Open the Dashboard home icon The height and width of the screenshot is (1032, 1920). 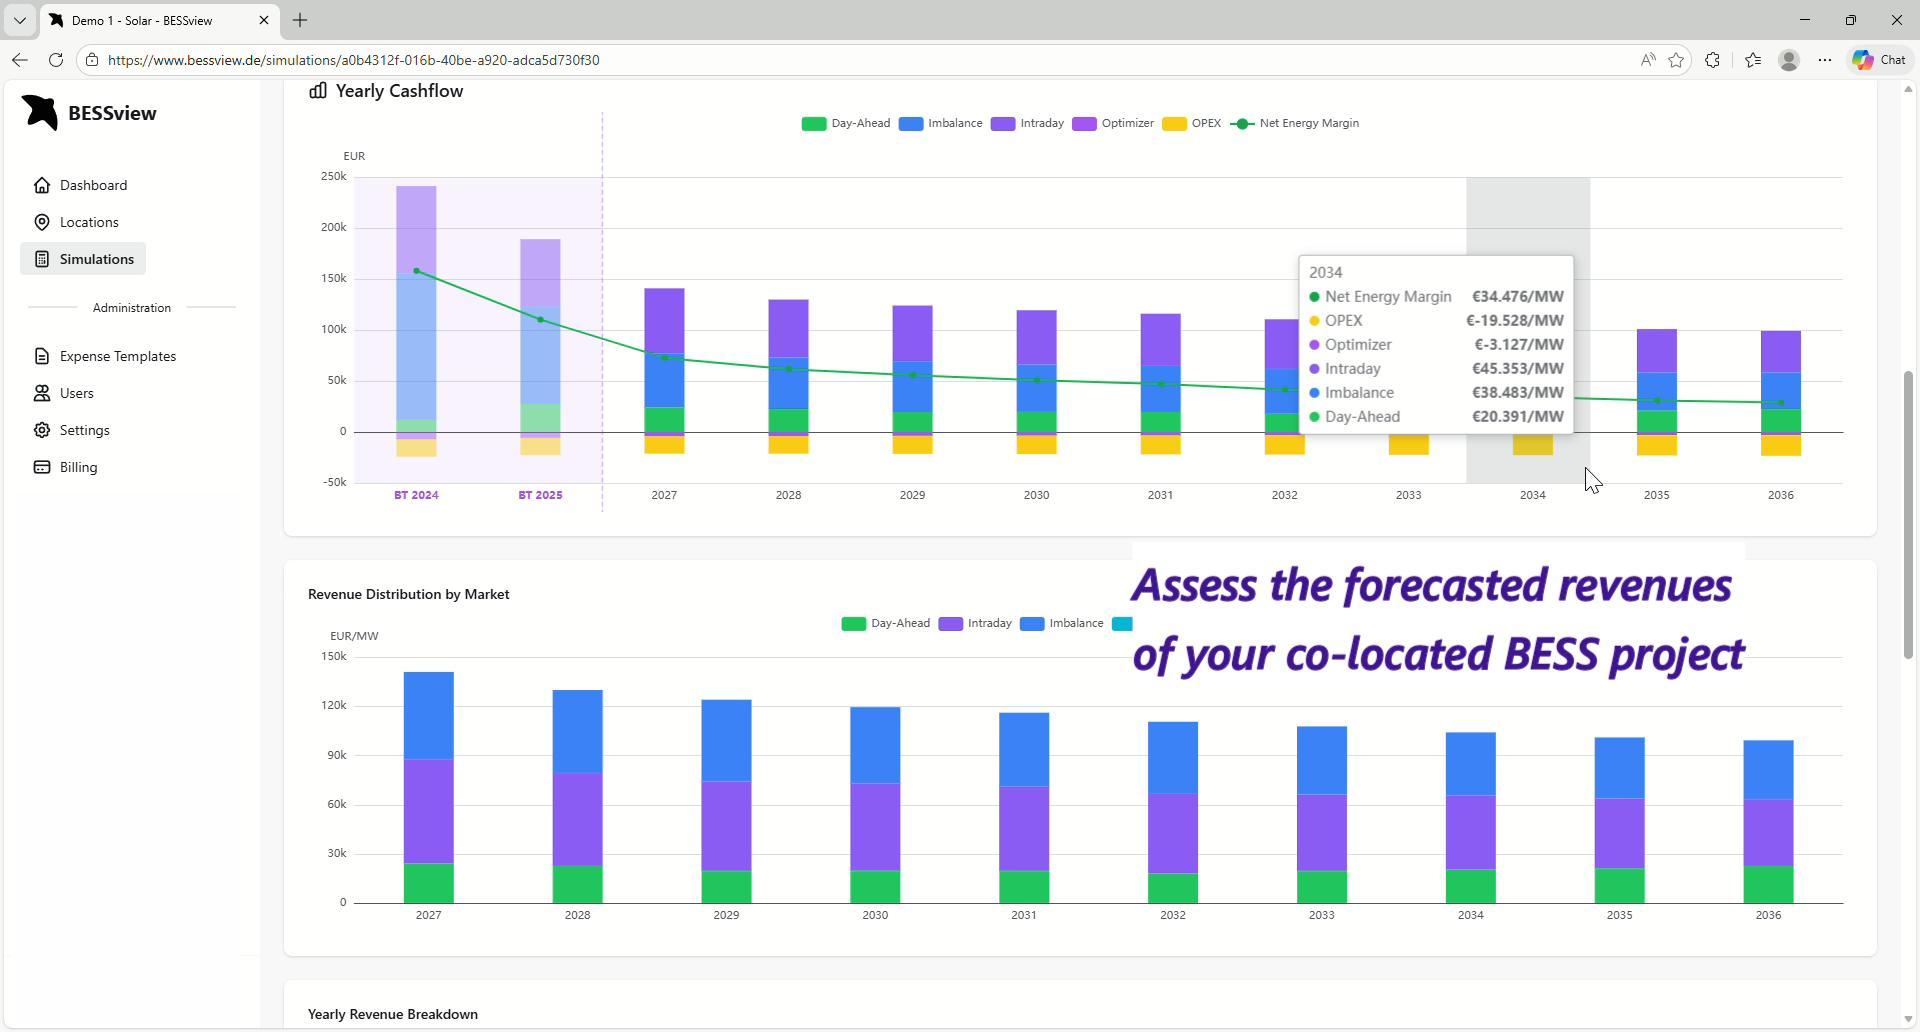42,185
